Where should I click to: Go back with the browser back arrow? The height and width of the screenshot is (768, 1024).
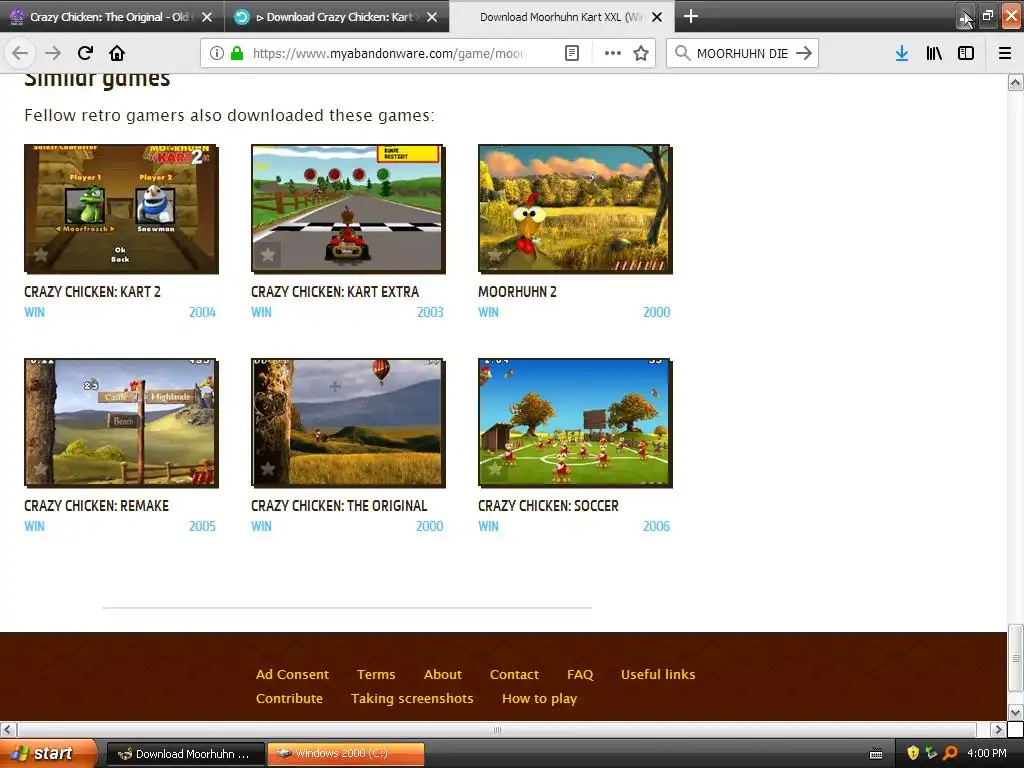click(x=20, y=53)
